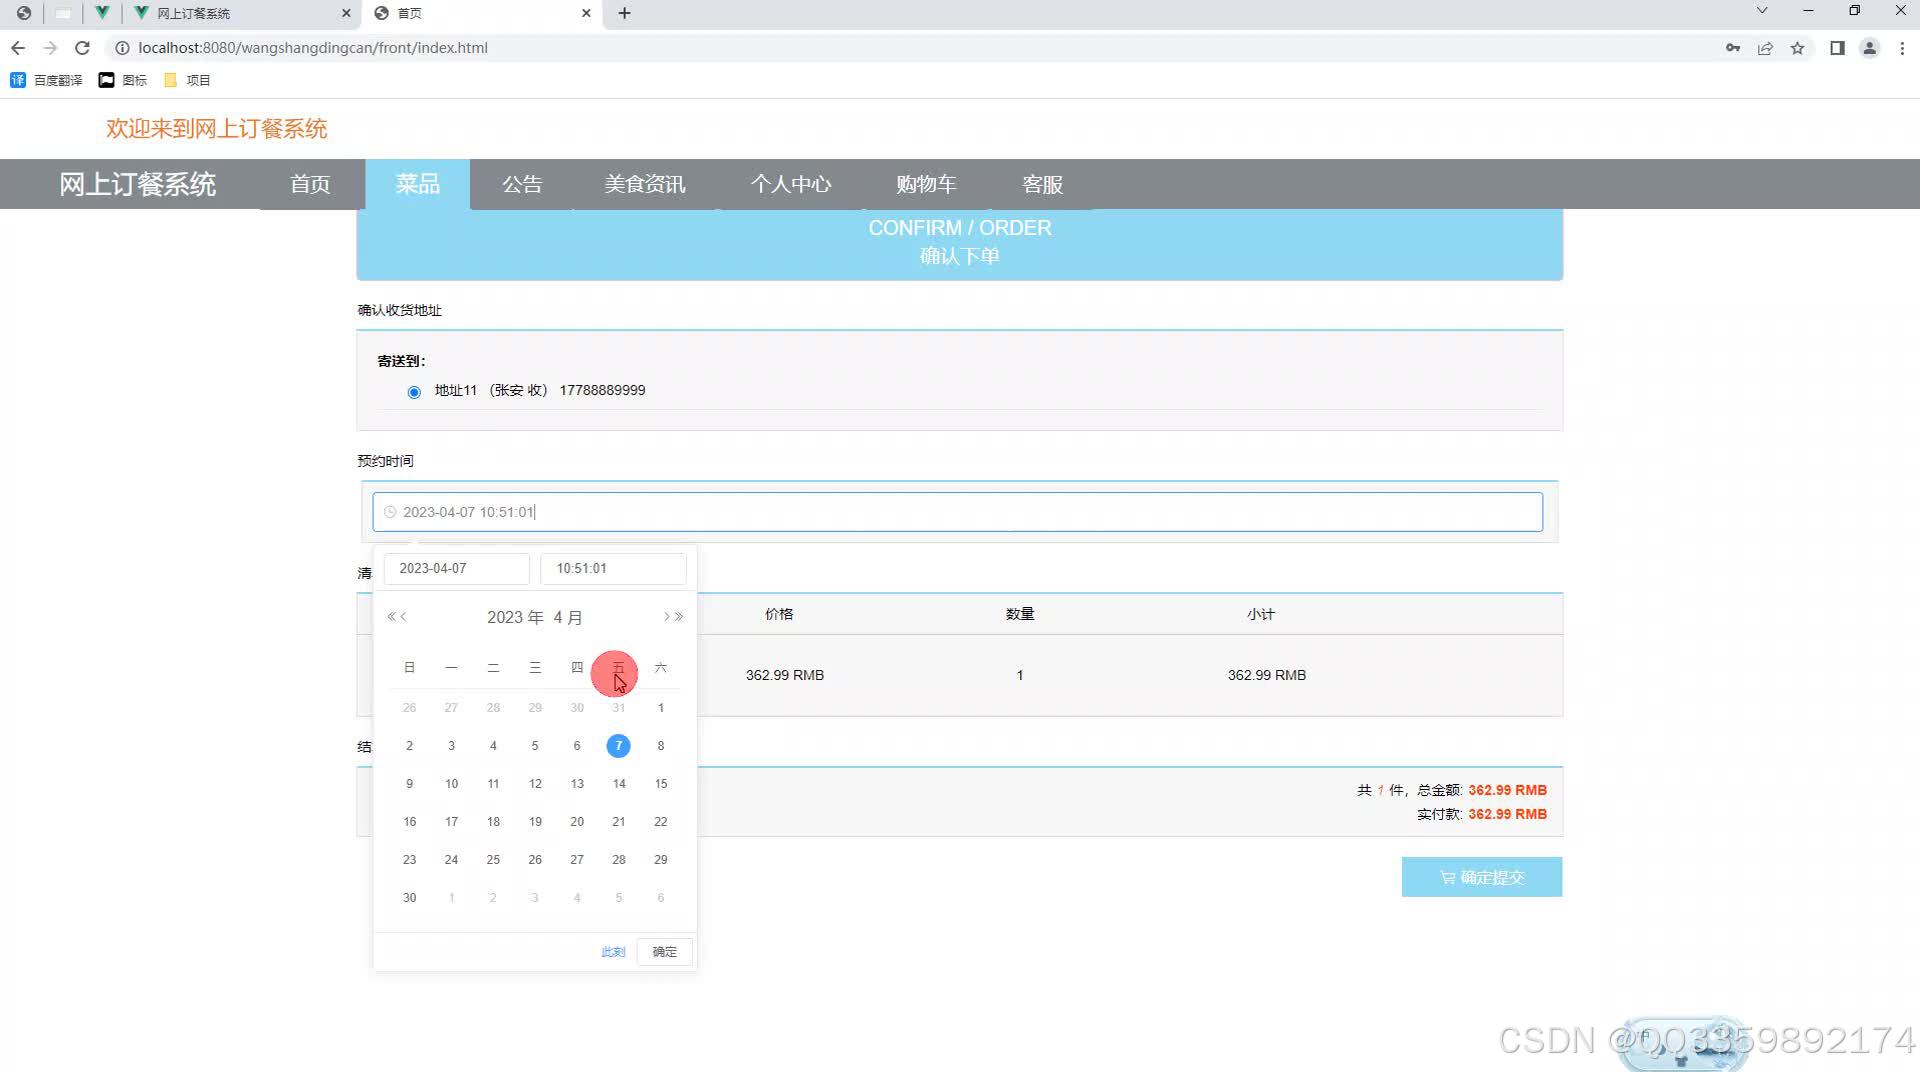Go back to previous page
The image size is (1920, 1072).
tap(18, 48)
